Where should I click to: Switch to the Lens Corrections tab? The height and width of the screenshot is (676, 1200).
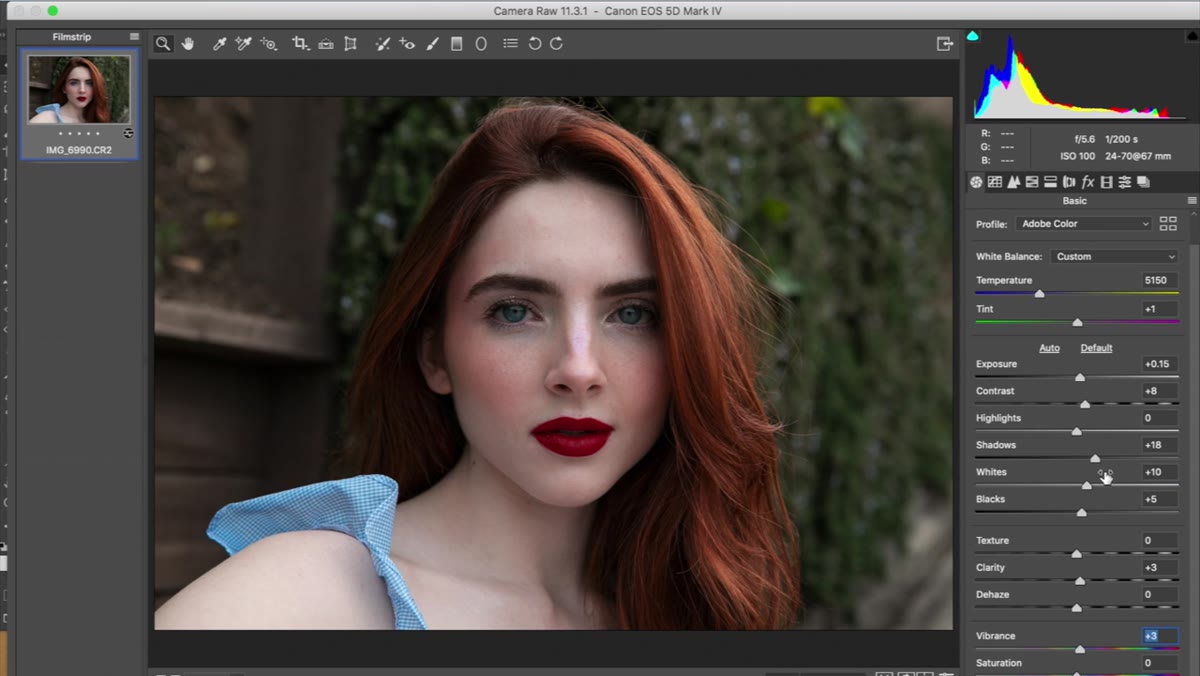click(x=1069, y=182)
